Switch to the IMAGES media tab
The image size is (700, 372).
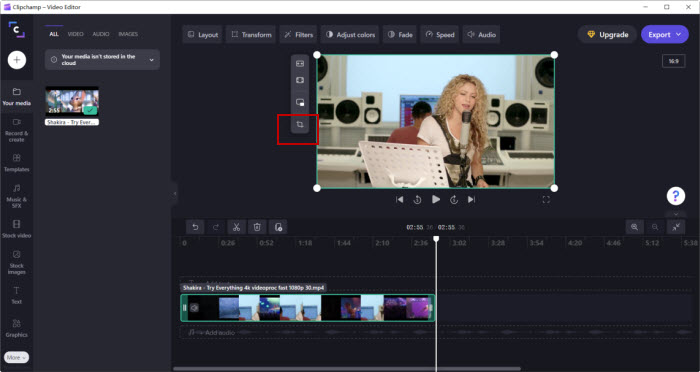[128, 34]
